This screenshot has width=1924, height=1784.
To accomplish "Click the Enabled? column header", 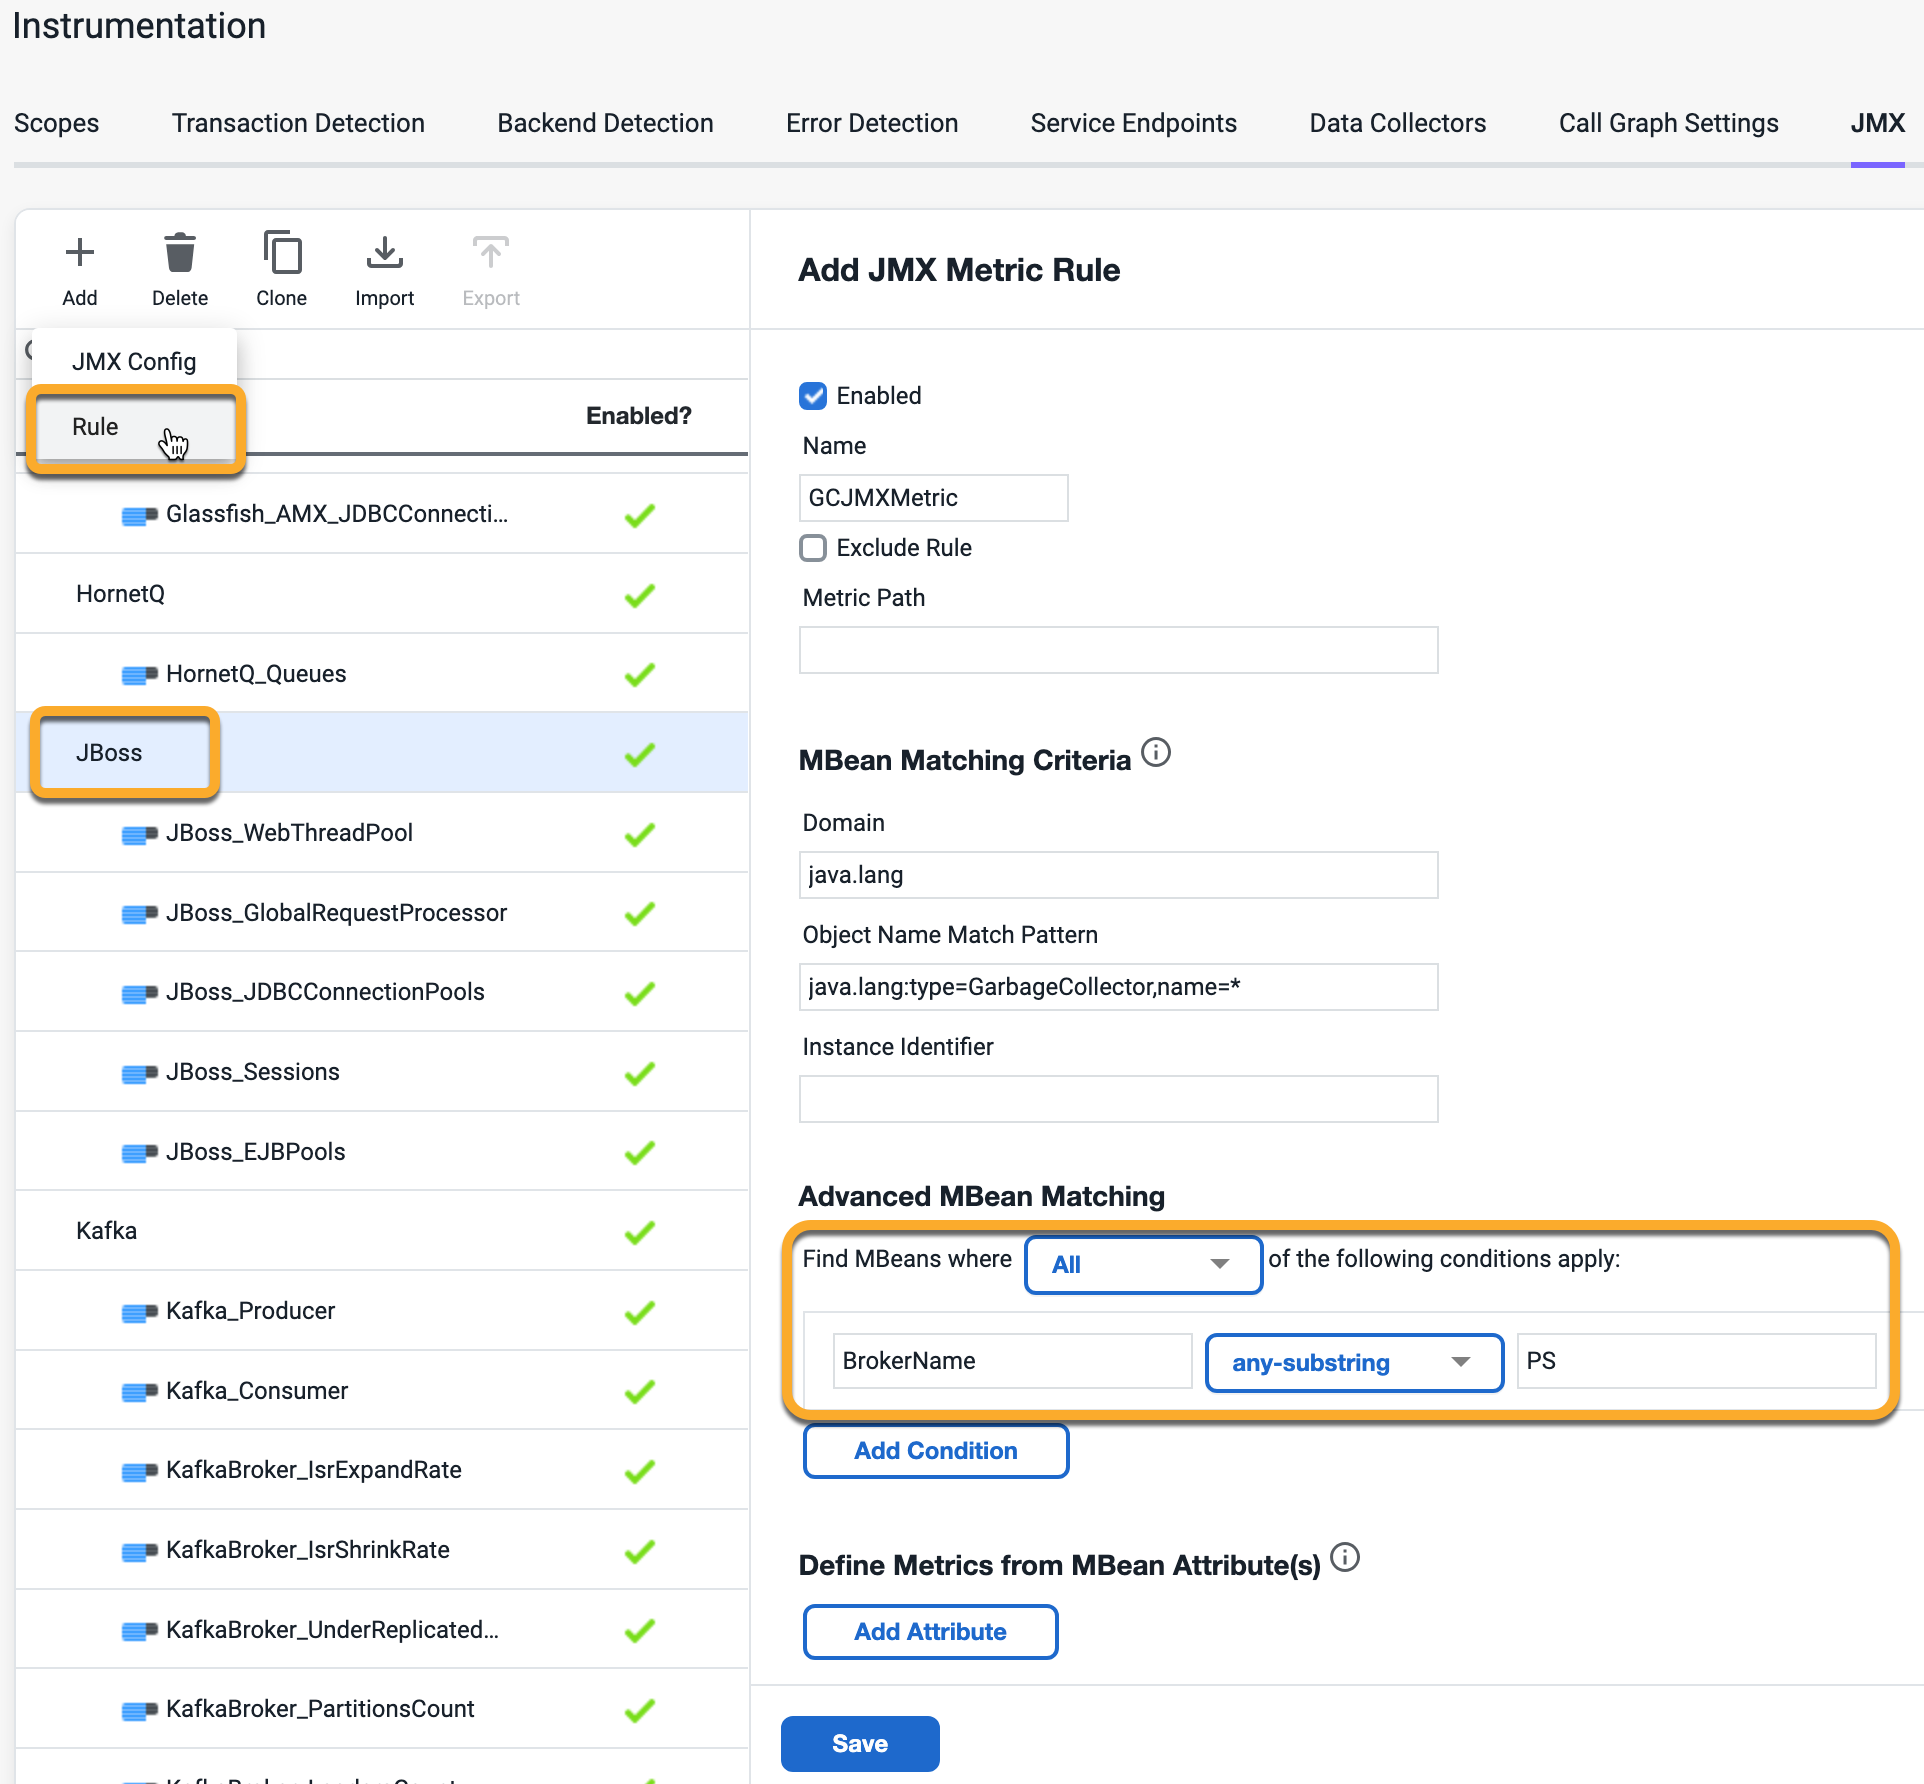I will point(639,416).
